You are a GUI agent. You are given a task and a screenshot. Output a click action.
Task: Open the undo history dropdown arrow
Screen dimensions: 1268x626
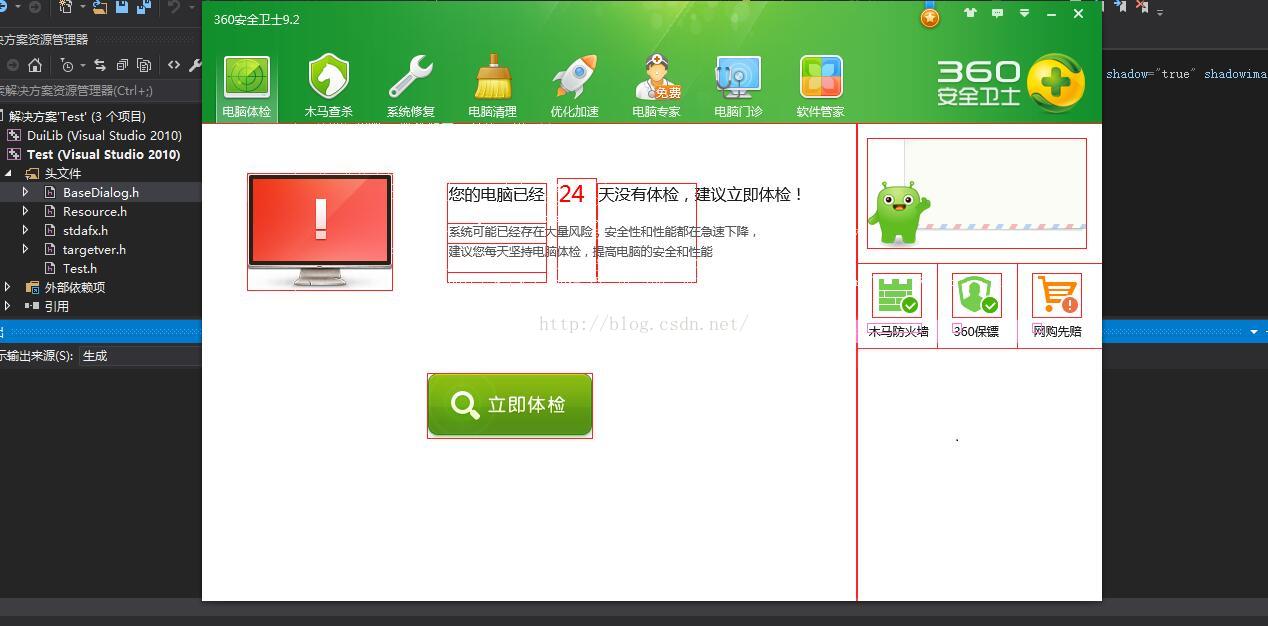point(191,8)
